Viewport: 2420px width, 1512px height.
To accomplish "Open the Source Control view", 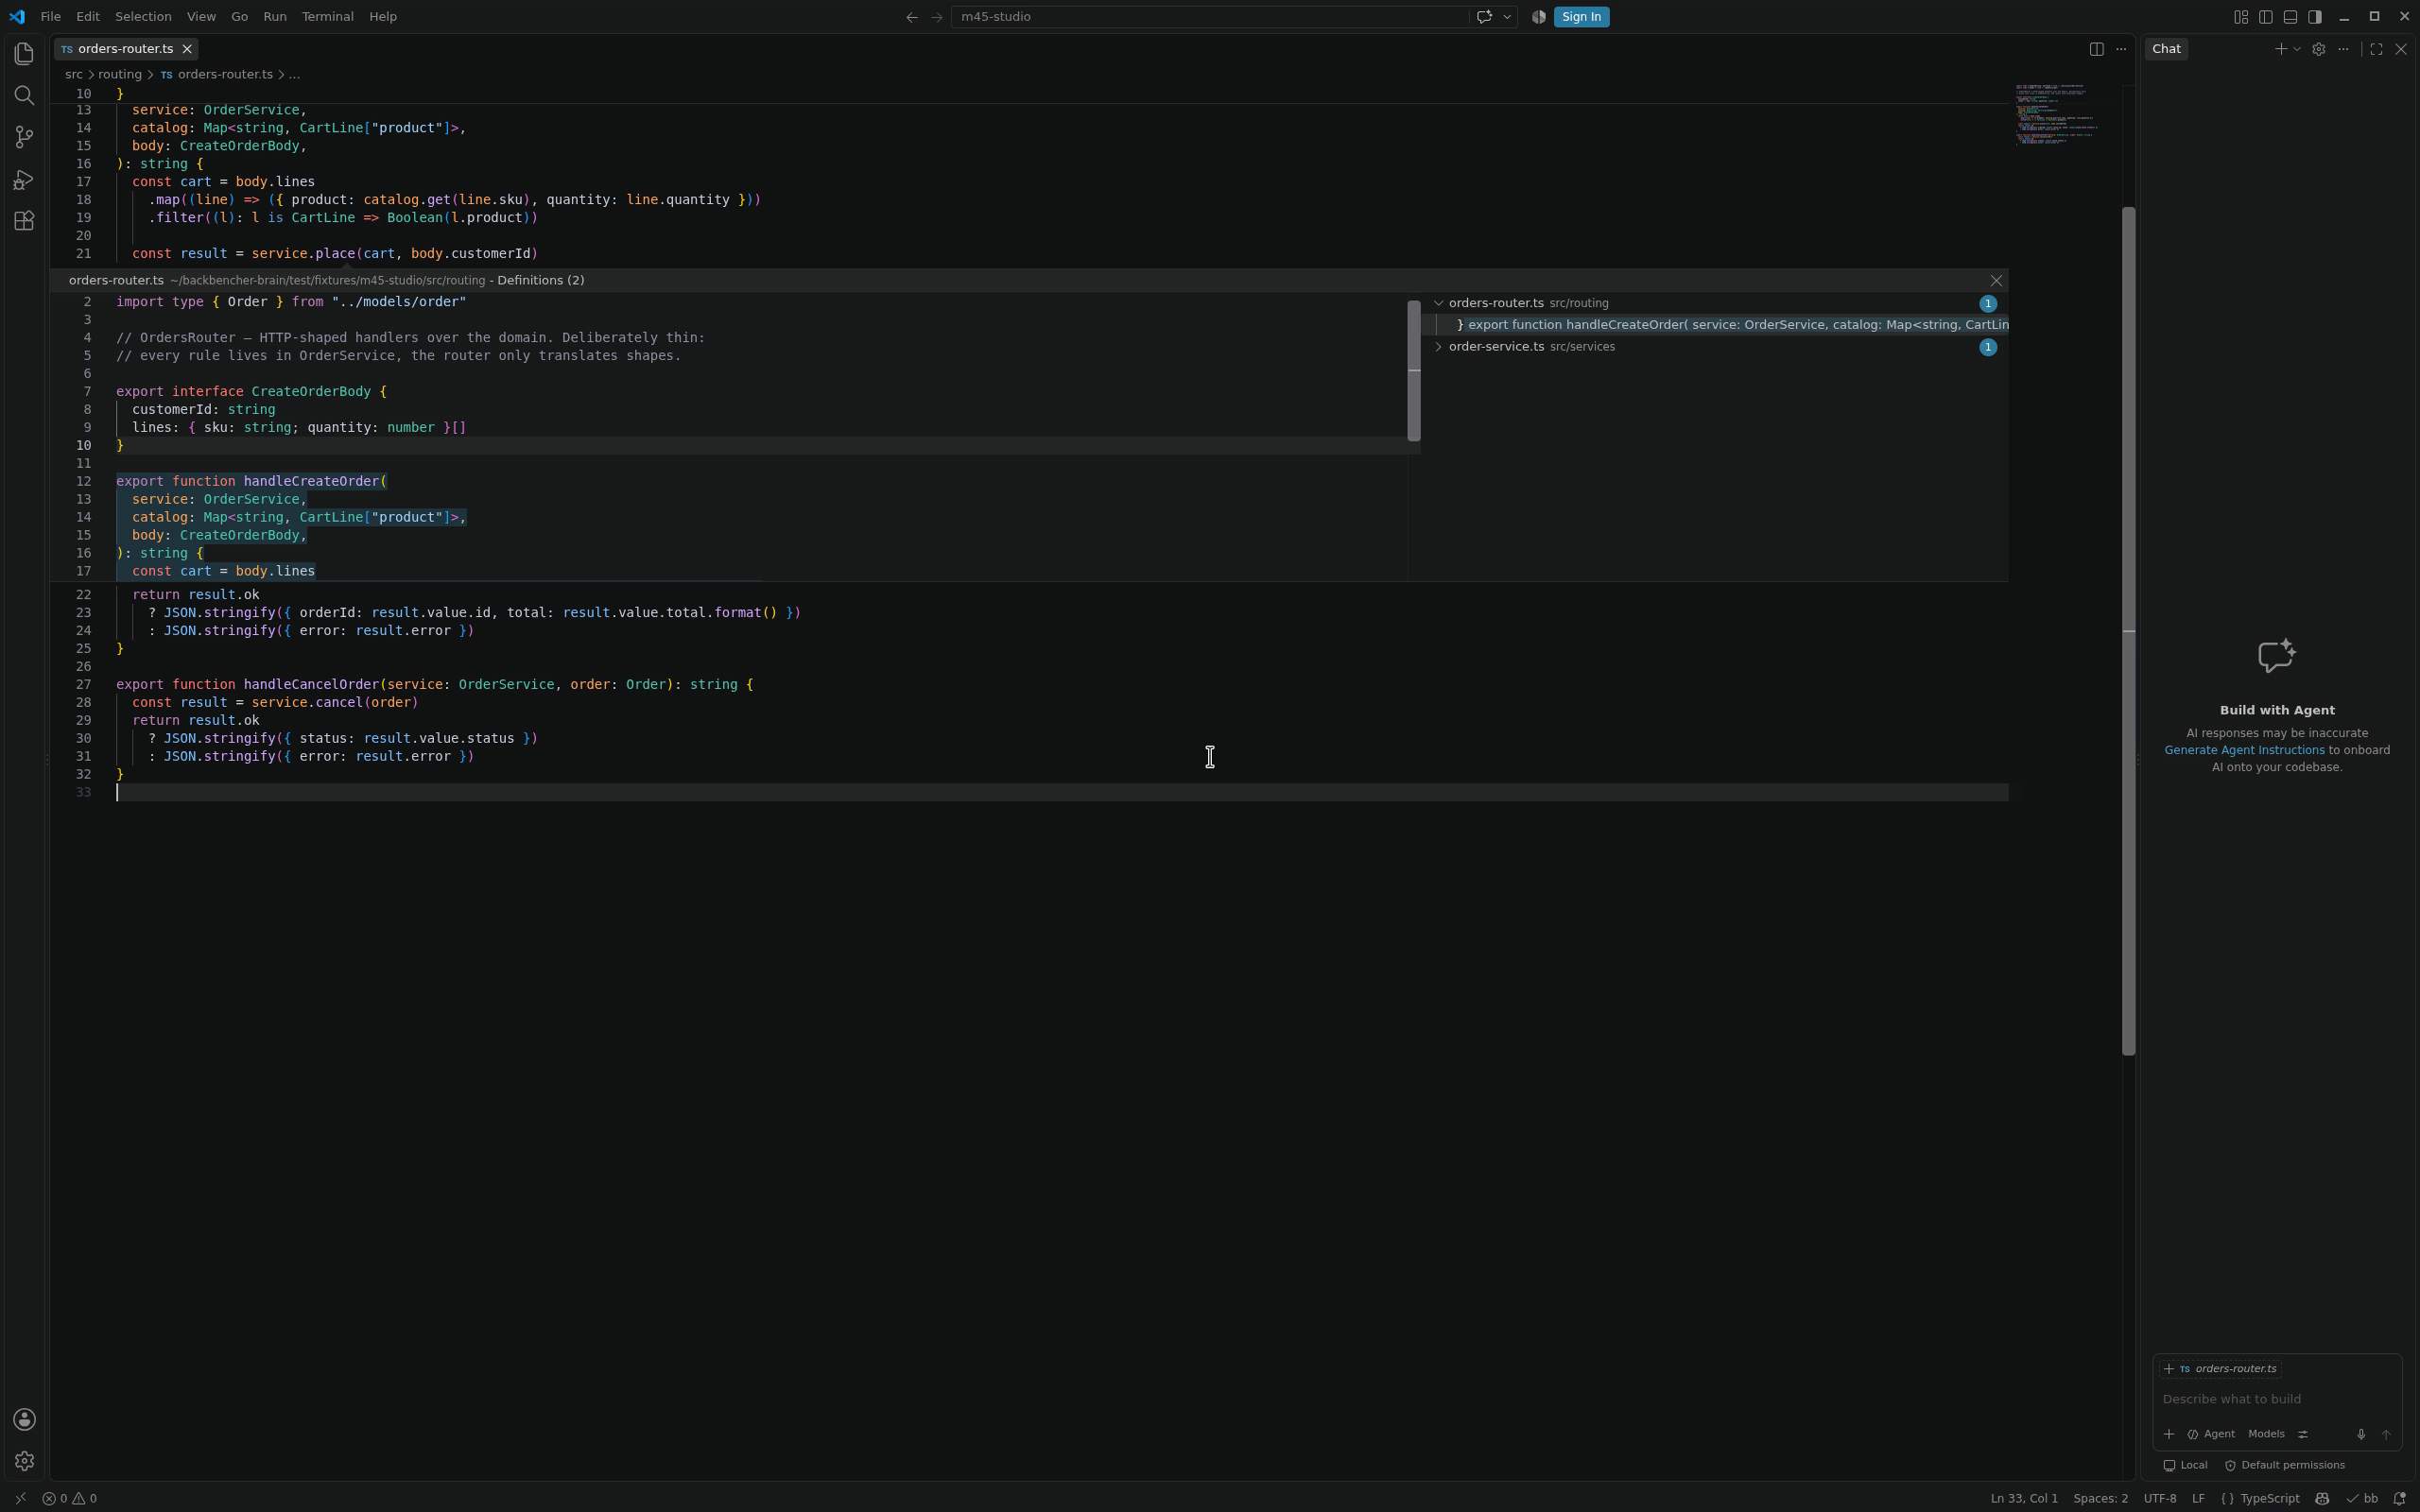I will click(24, 137).
